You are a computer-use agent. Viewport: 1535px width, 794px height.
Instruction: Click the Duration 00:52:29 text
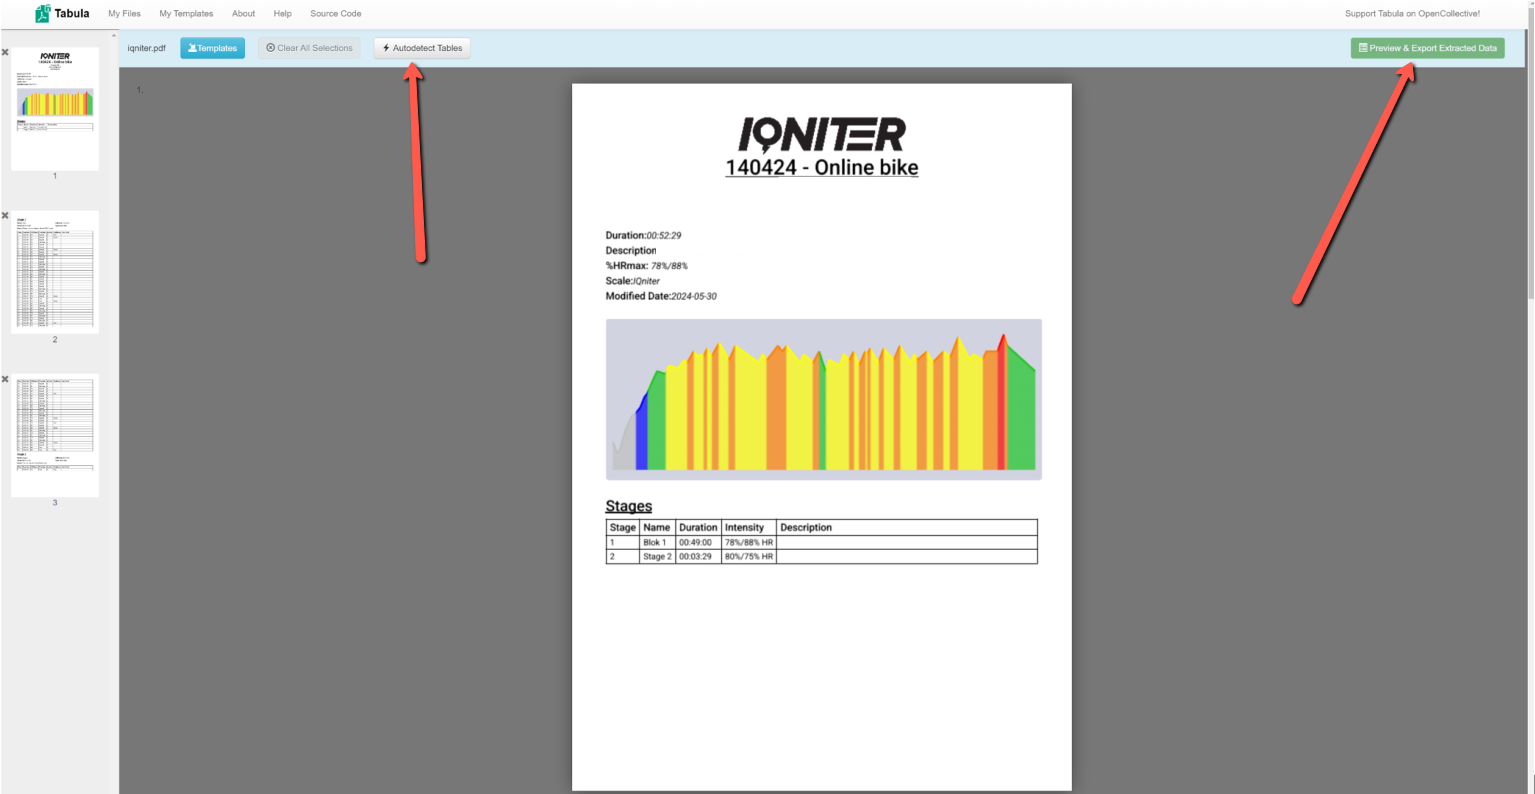[x=643, y=236]
